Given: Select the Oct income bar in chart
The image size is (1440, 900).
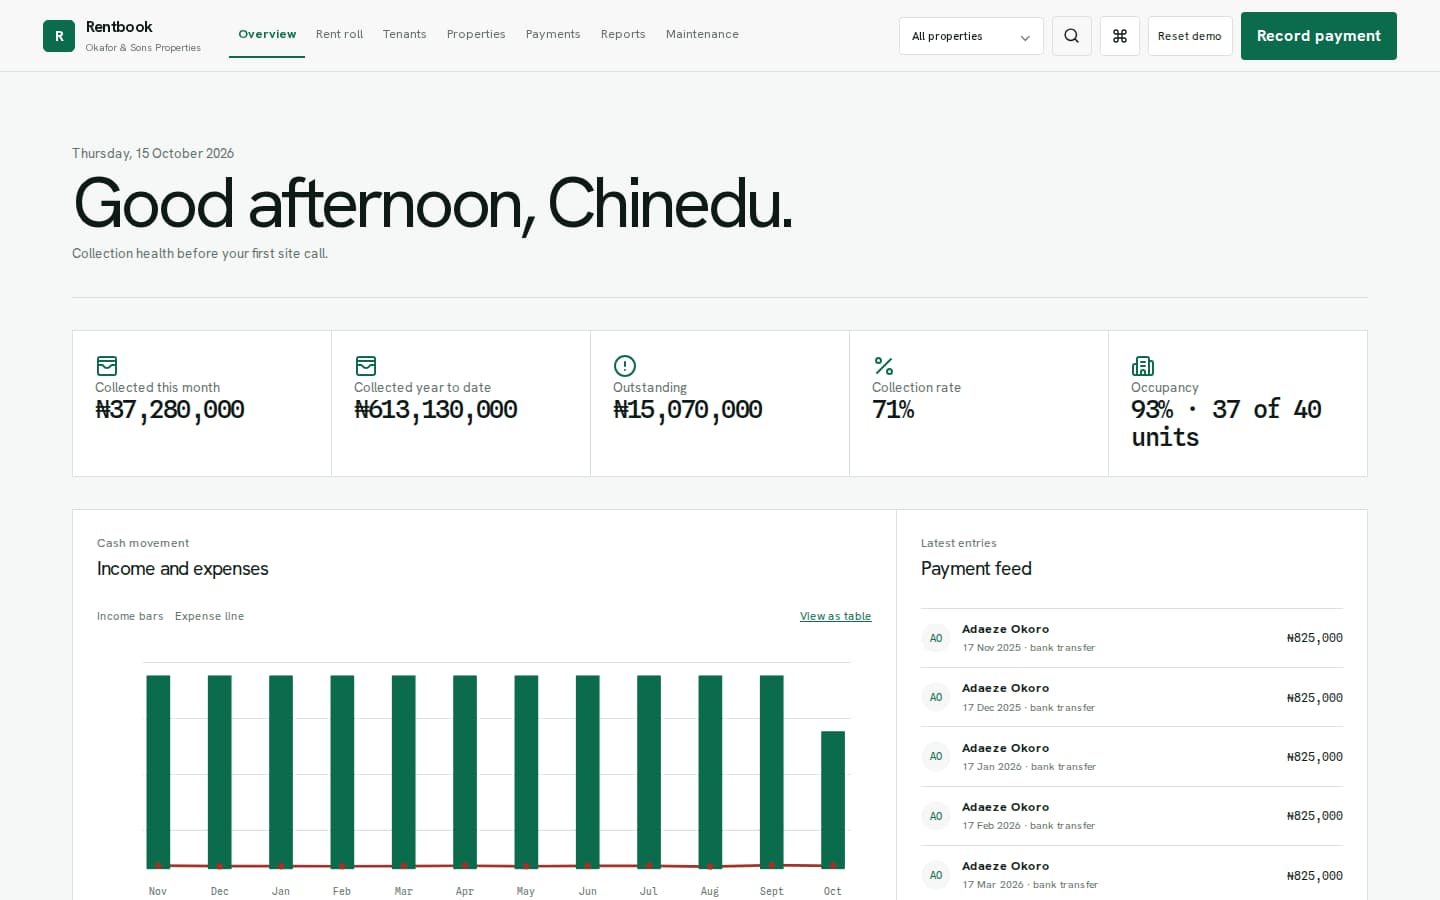Looking at the screenshot, I should coord(833,799).
